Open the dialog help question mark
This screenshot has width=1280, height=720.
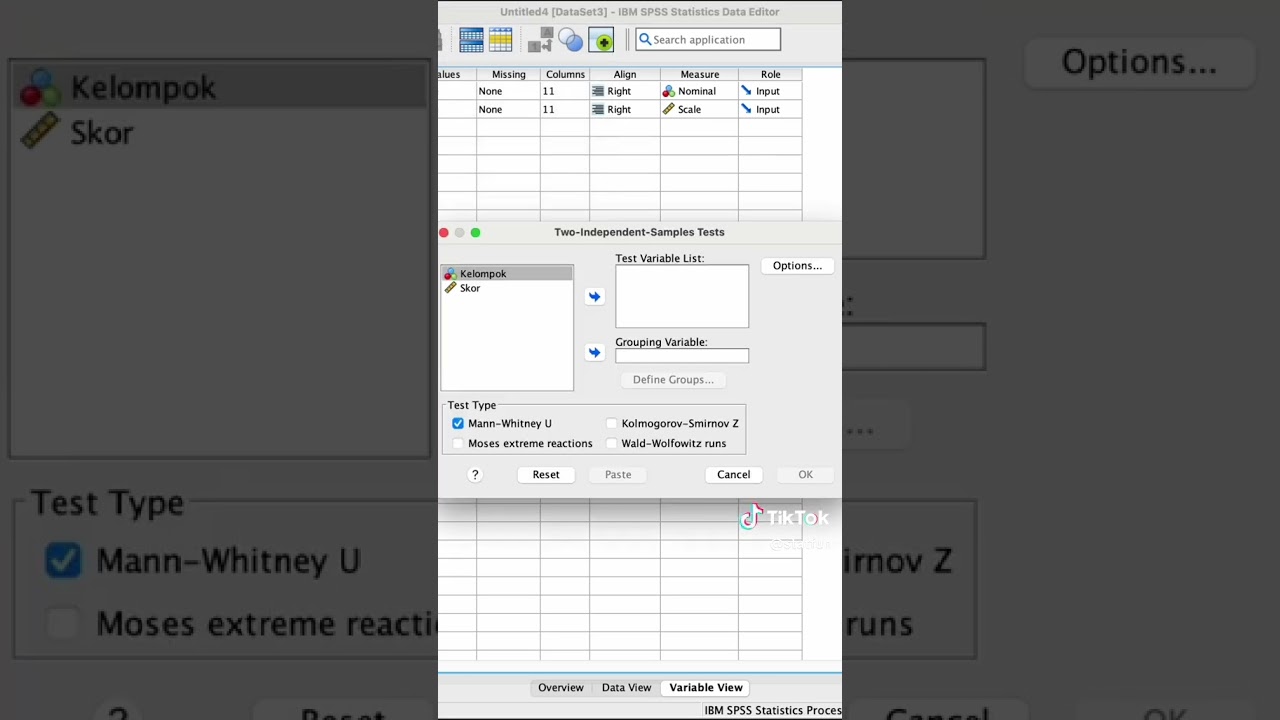coord(475,475)
